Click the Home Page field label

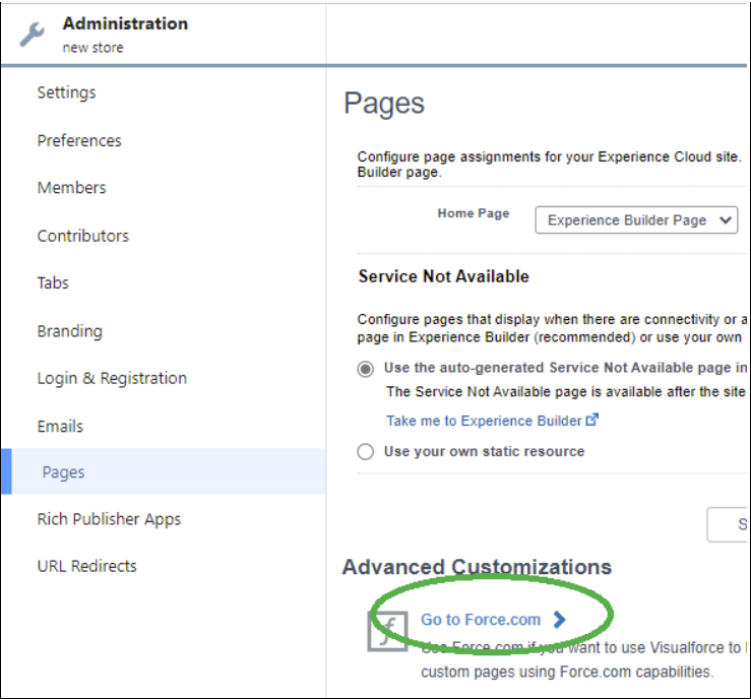[473, 214]
